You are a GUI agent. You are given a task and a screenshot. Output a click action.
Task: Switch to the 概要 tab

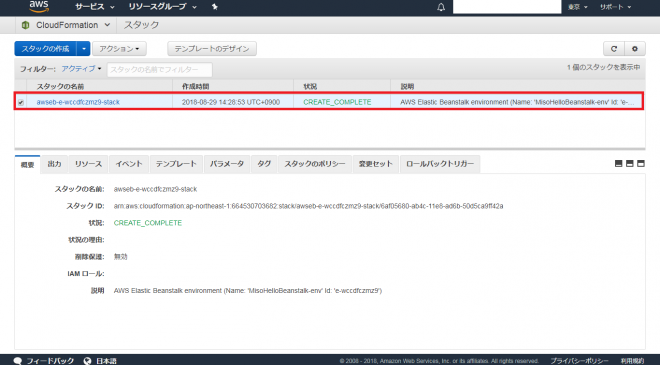(27, 165)
